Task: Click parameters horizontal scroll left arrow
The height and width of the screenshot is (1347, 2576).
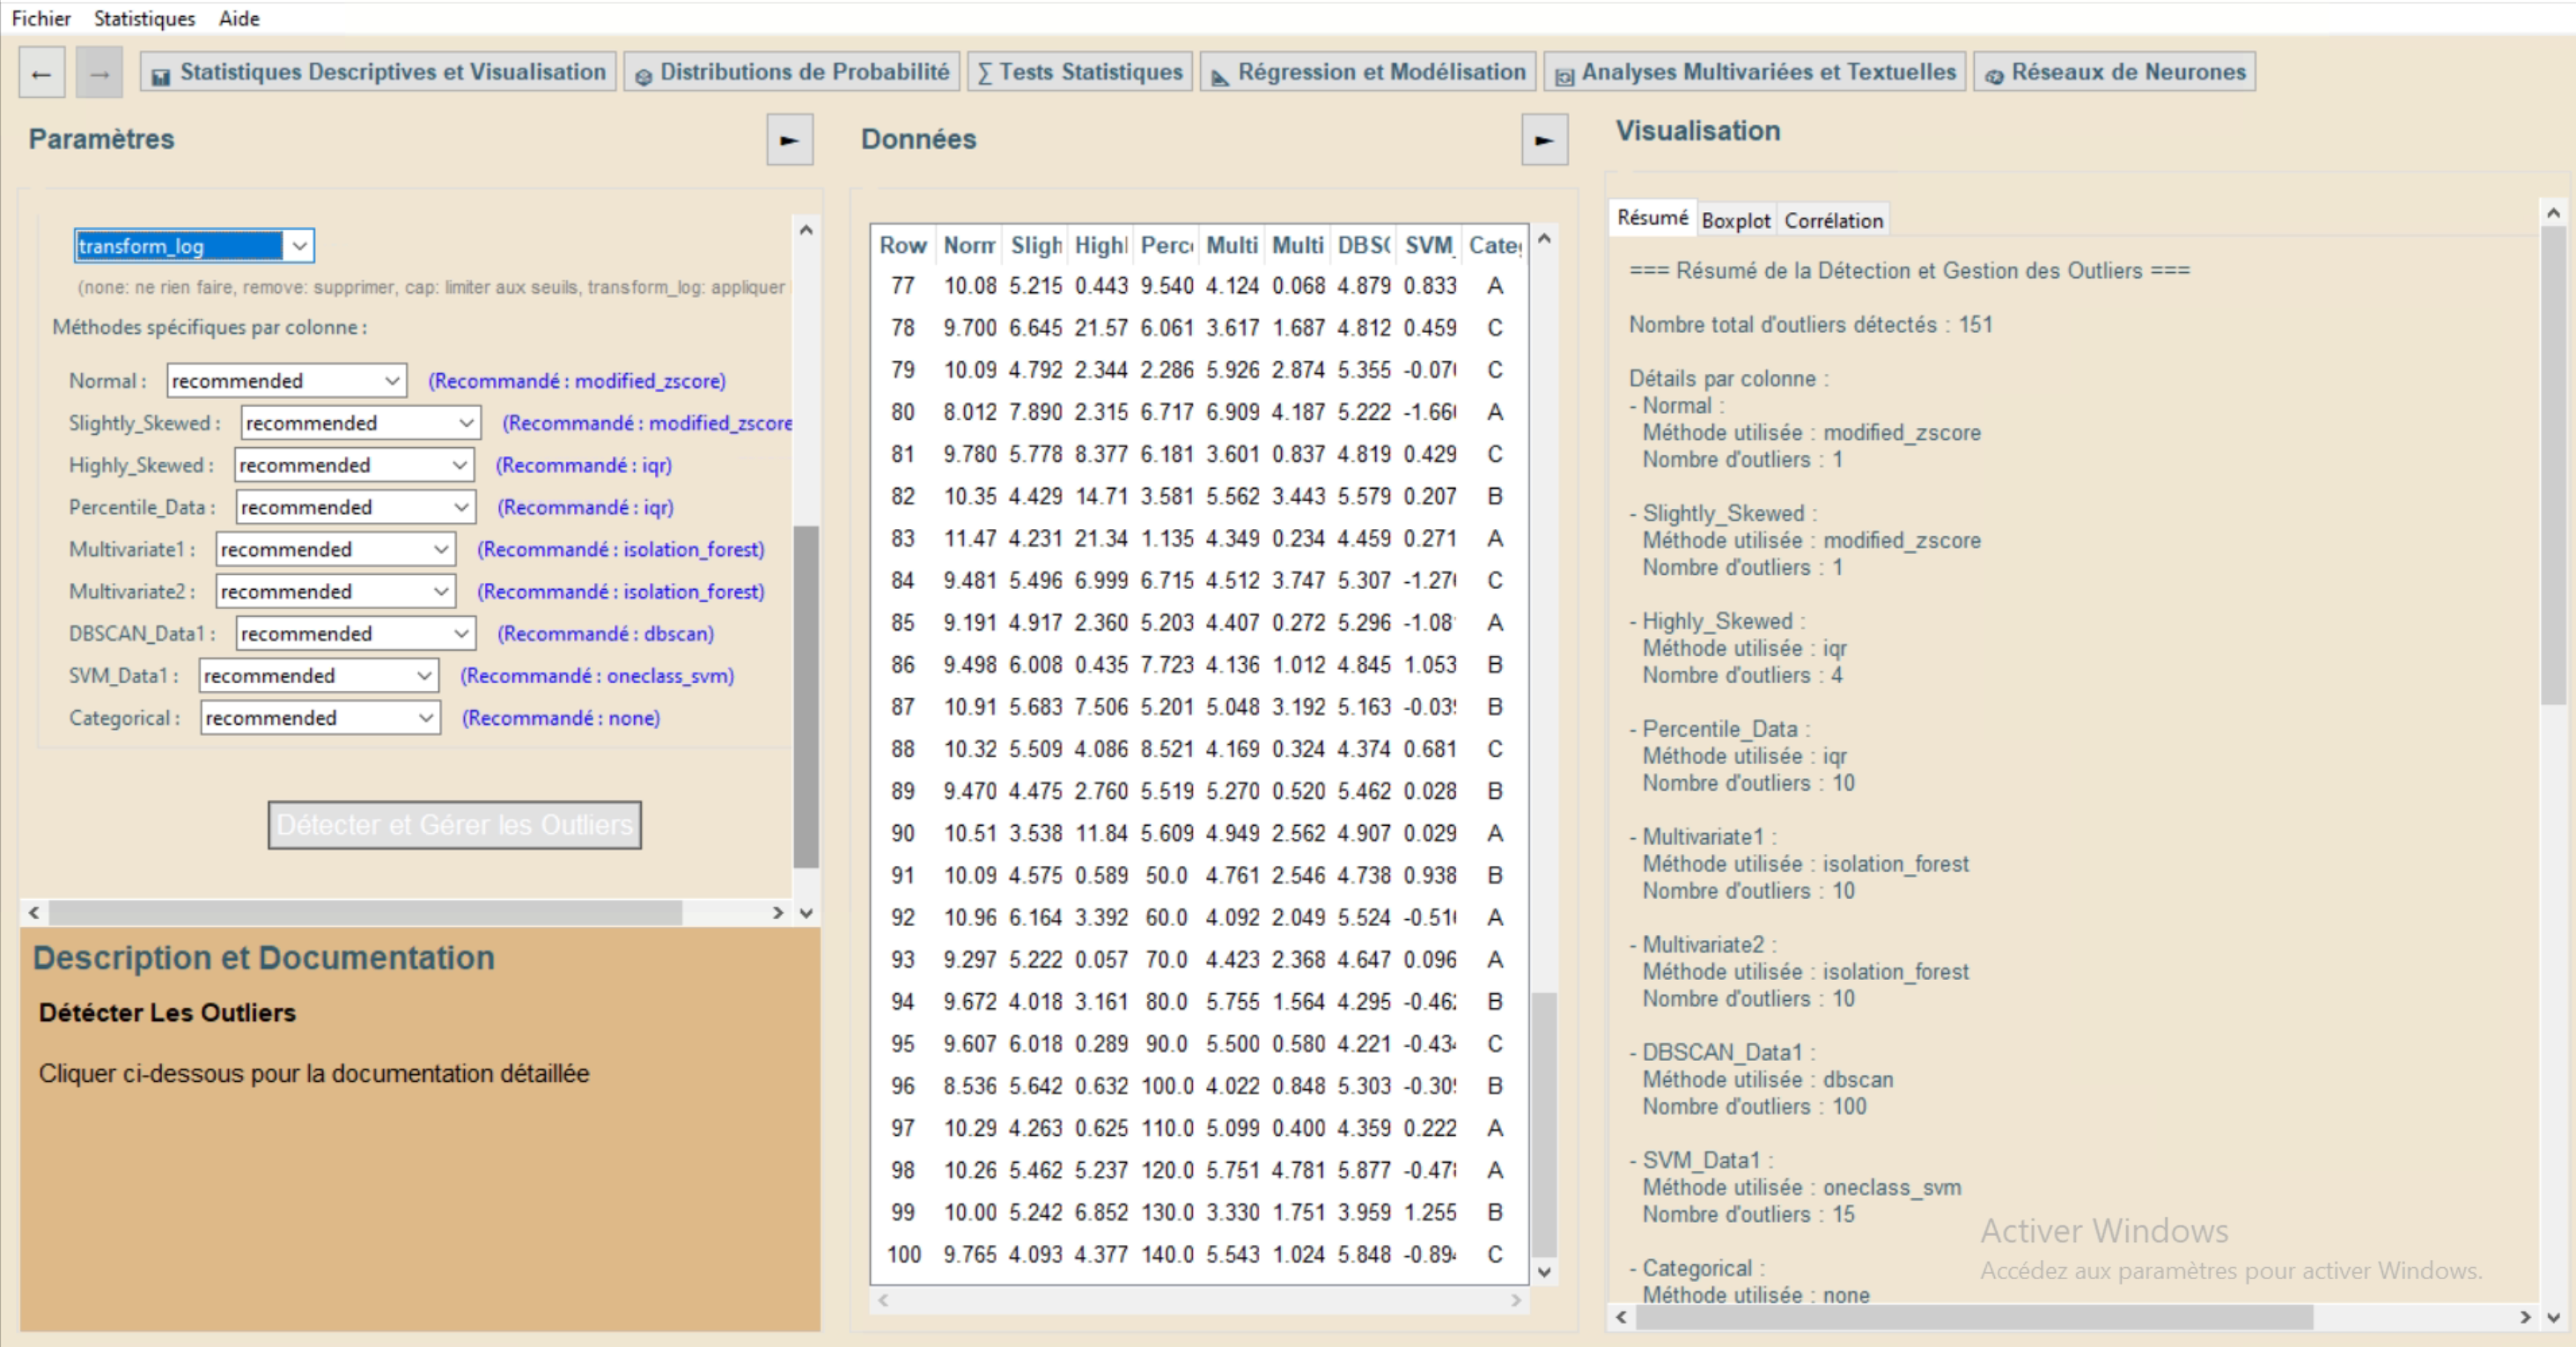Action: point(34,912)
